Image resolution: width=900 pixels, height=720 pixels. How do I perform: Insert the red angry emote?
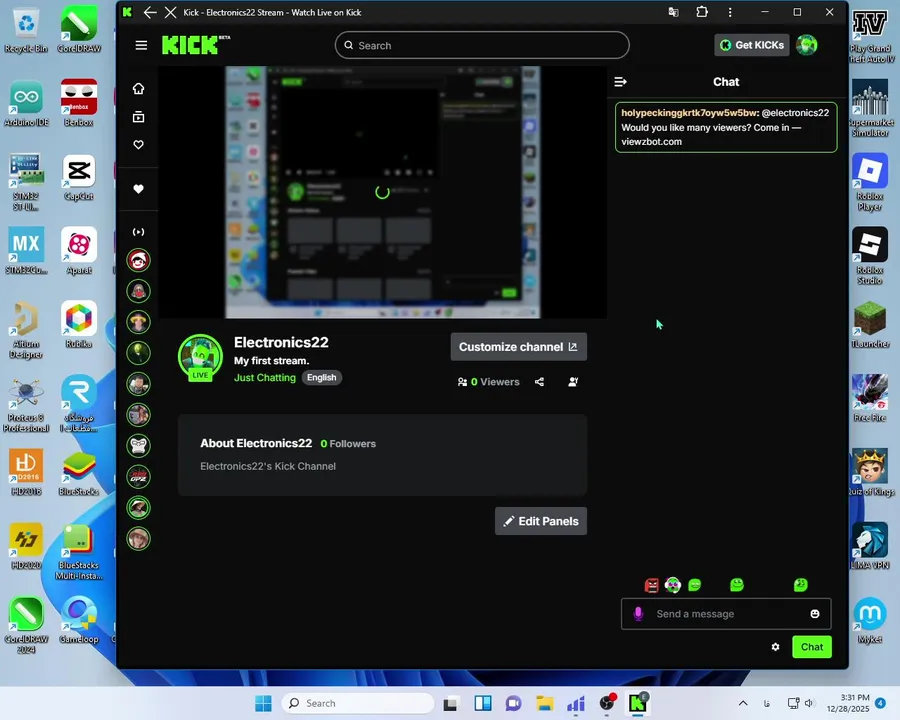point(651,585)
